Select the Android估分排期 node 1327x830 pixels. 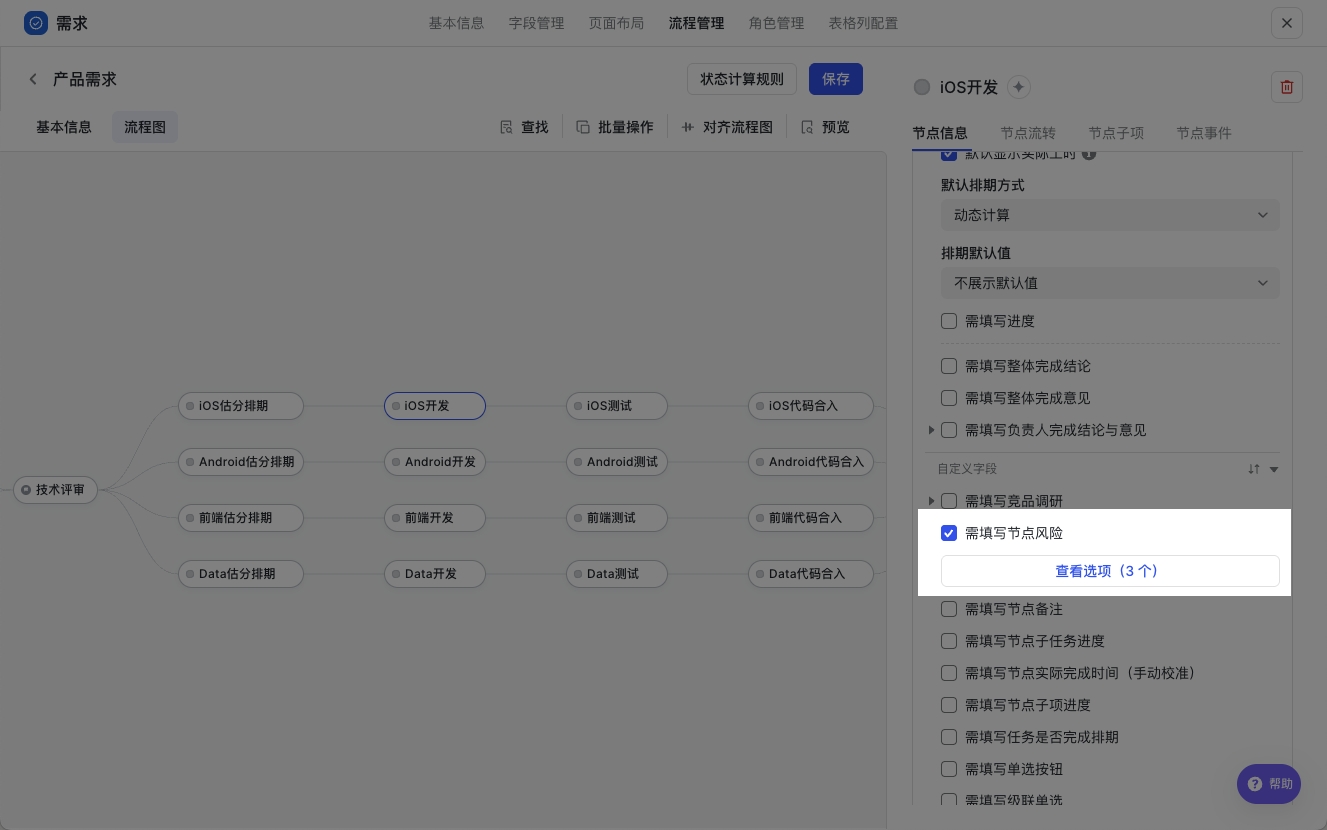pyautogui.click(x=240, y=462)
